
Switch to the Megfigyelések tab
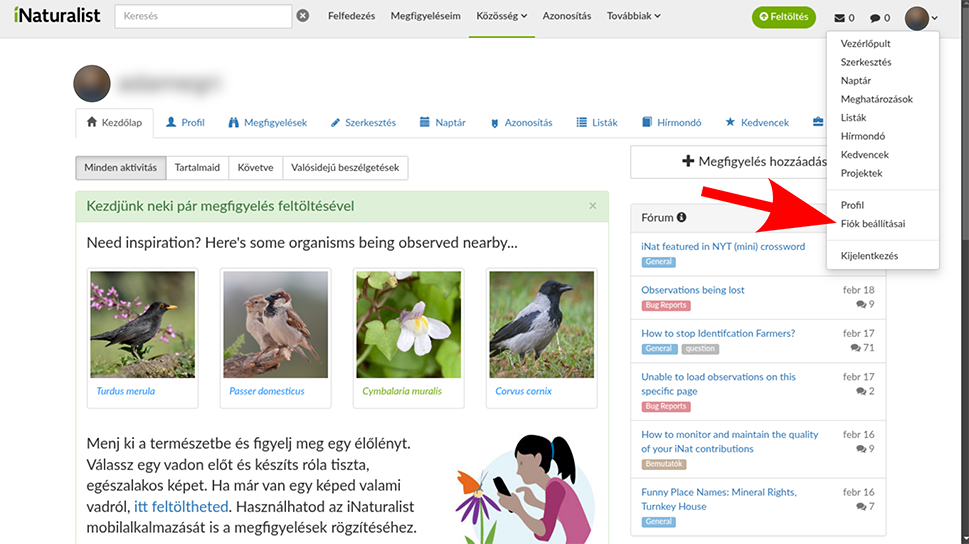coord(267,123)
